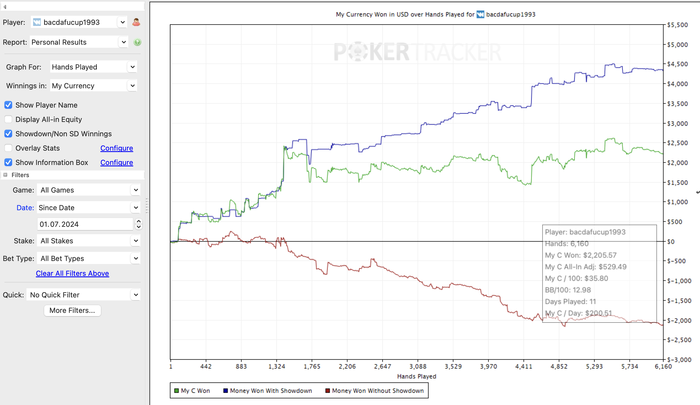This screenshot has height=405, width=700.
Task: Click the My C Won legend label
Action: (x=196, y=391)
